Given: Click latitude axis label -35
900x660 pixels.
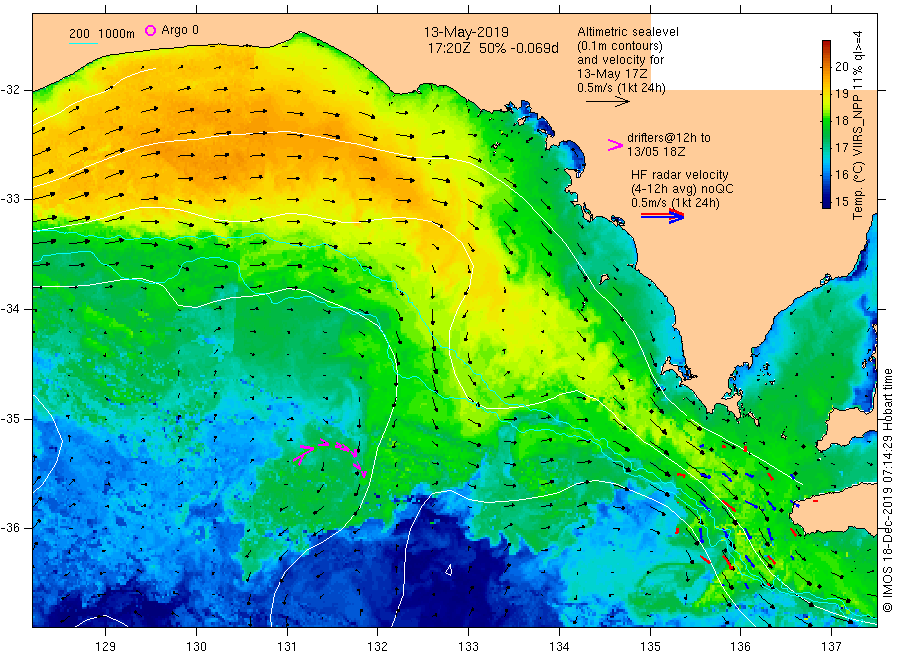Looking at the screenshot, I should point(10,418).
